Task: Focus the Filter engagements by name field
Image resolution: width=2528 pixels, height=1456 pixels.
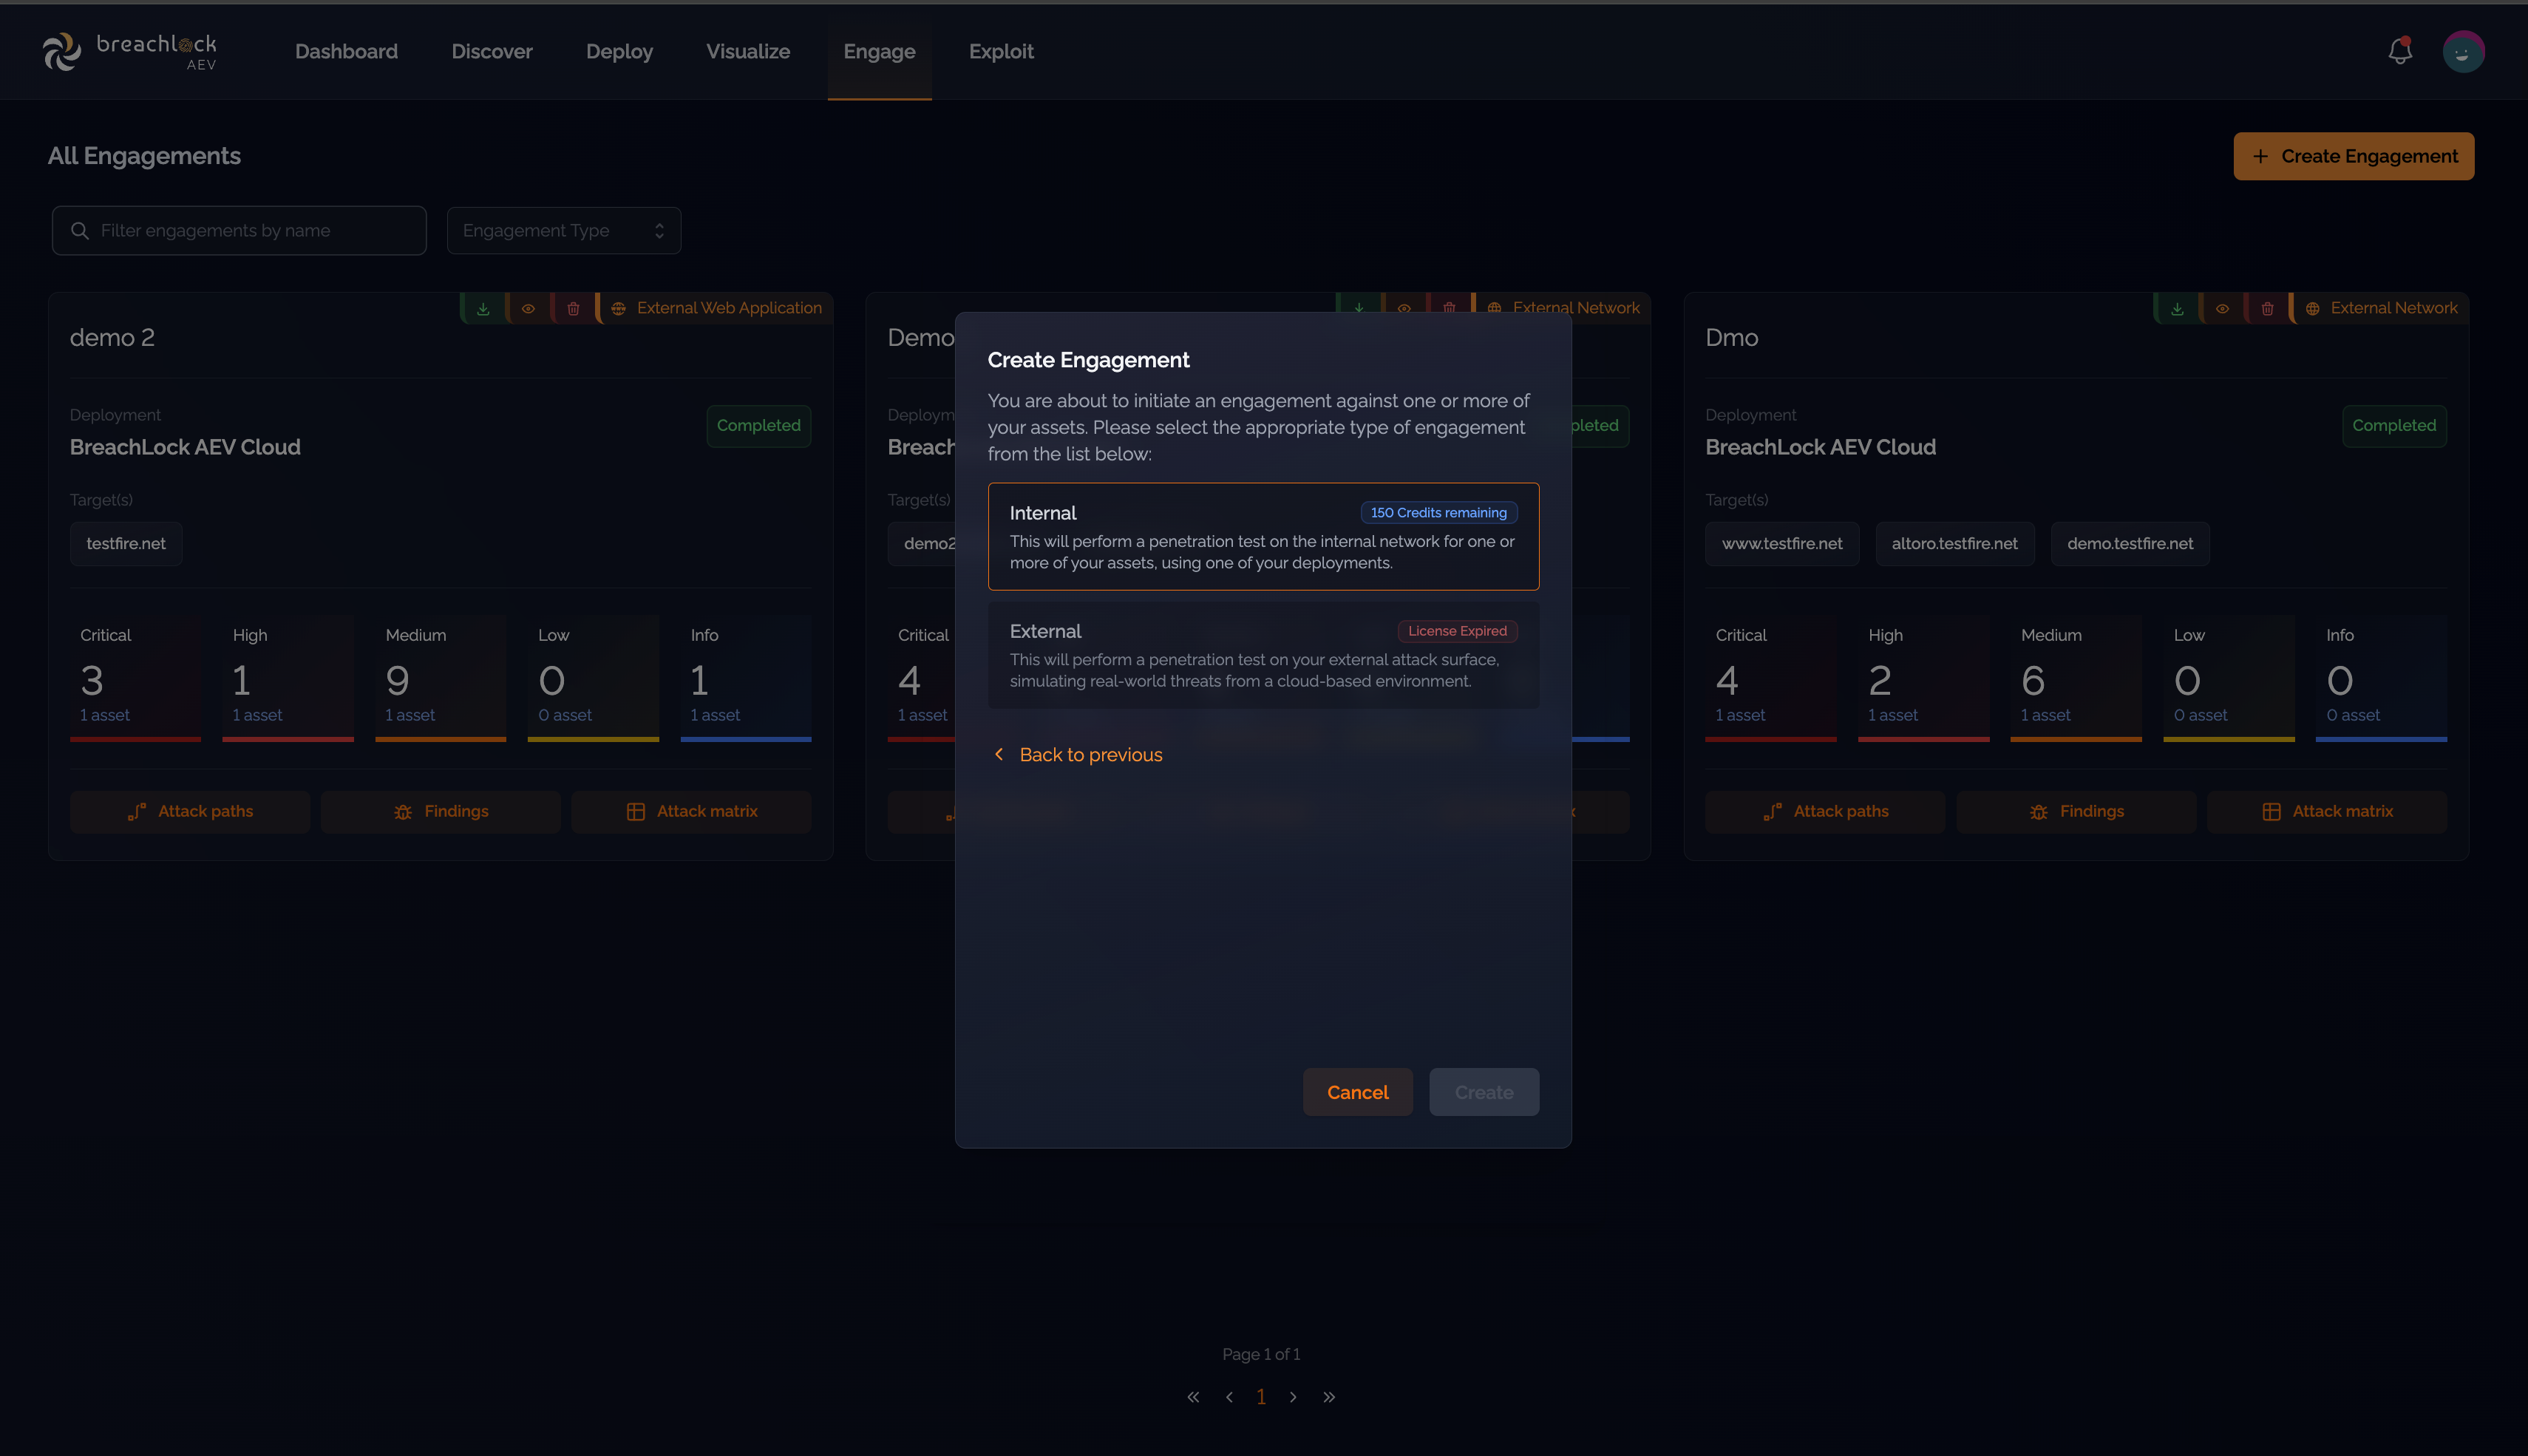Action: (x=239, y=231)
